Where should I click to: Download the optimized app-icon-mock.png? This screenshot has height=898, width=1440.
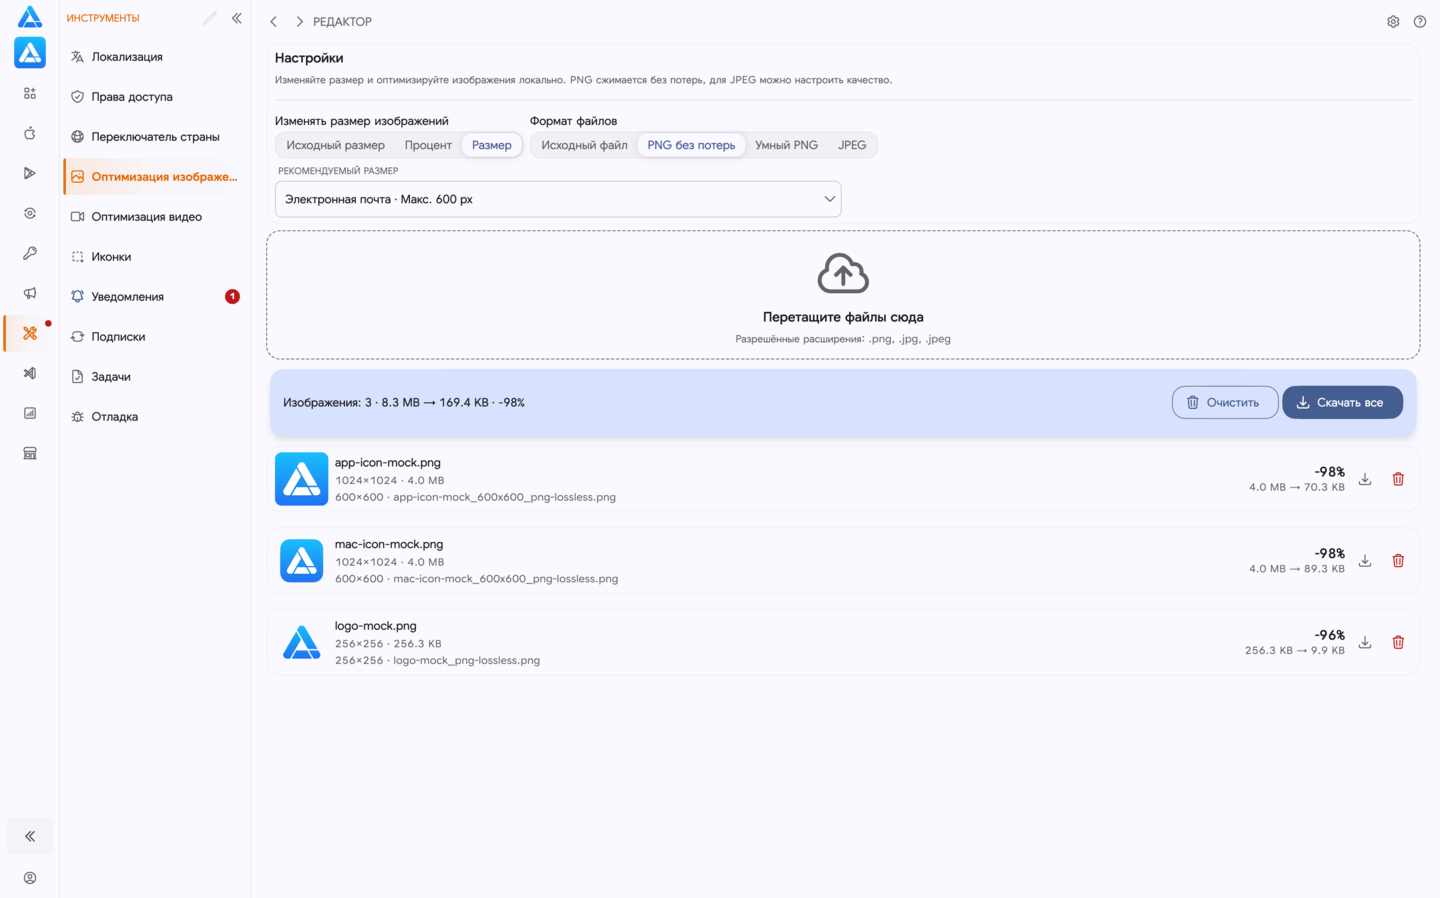pos(1365,479)
